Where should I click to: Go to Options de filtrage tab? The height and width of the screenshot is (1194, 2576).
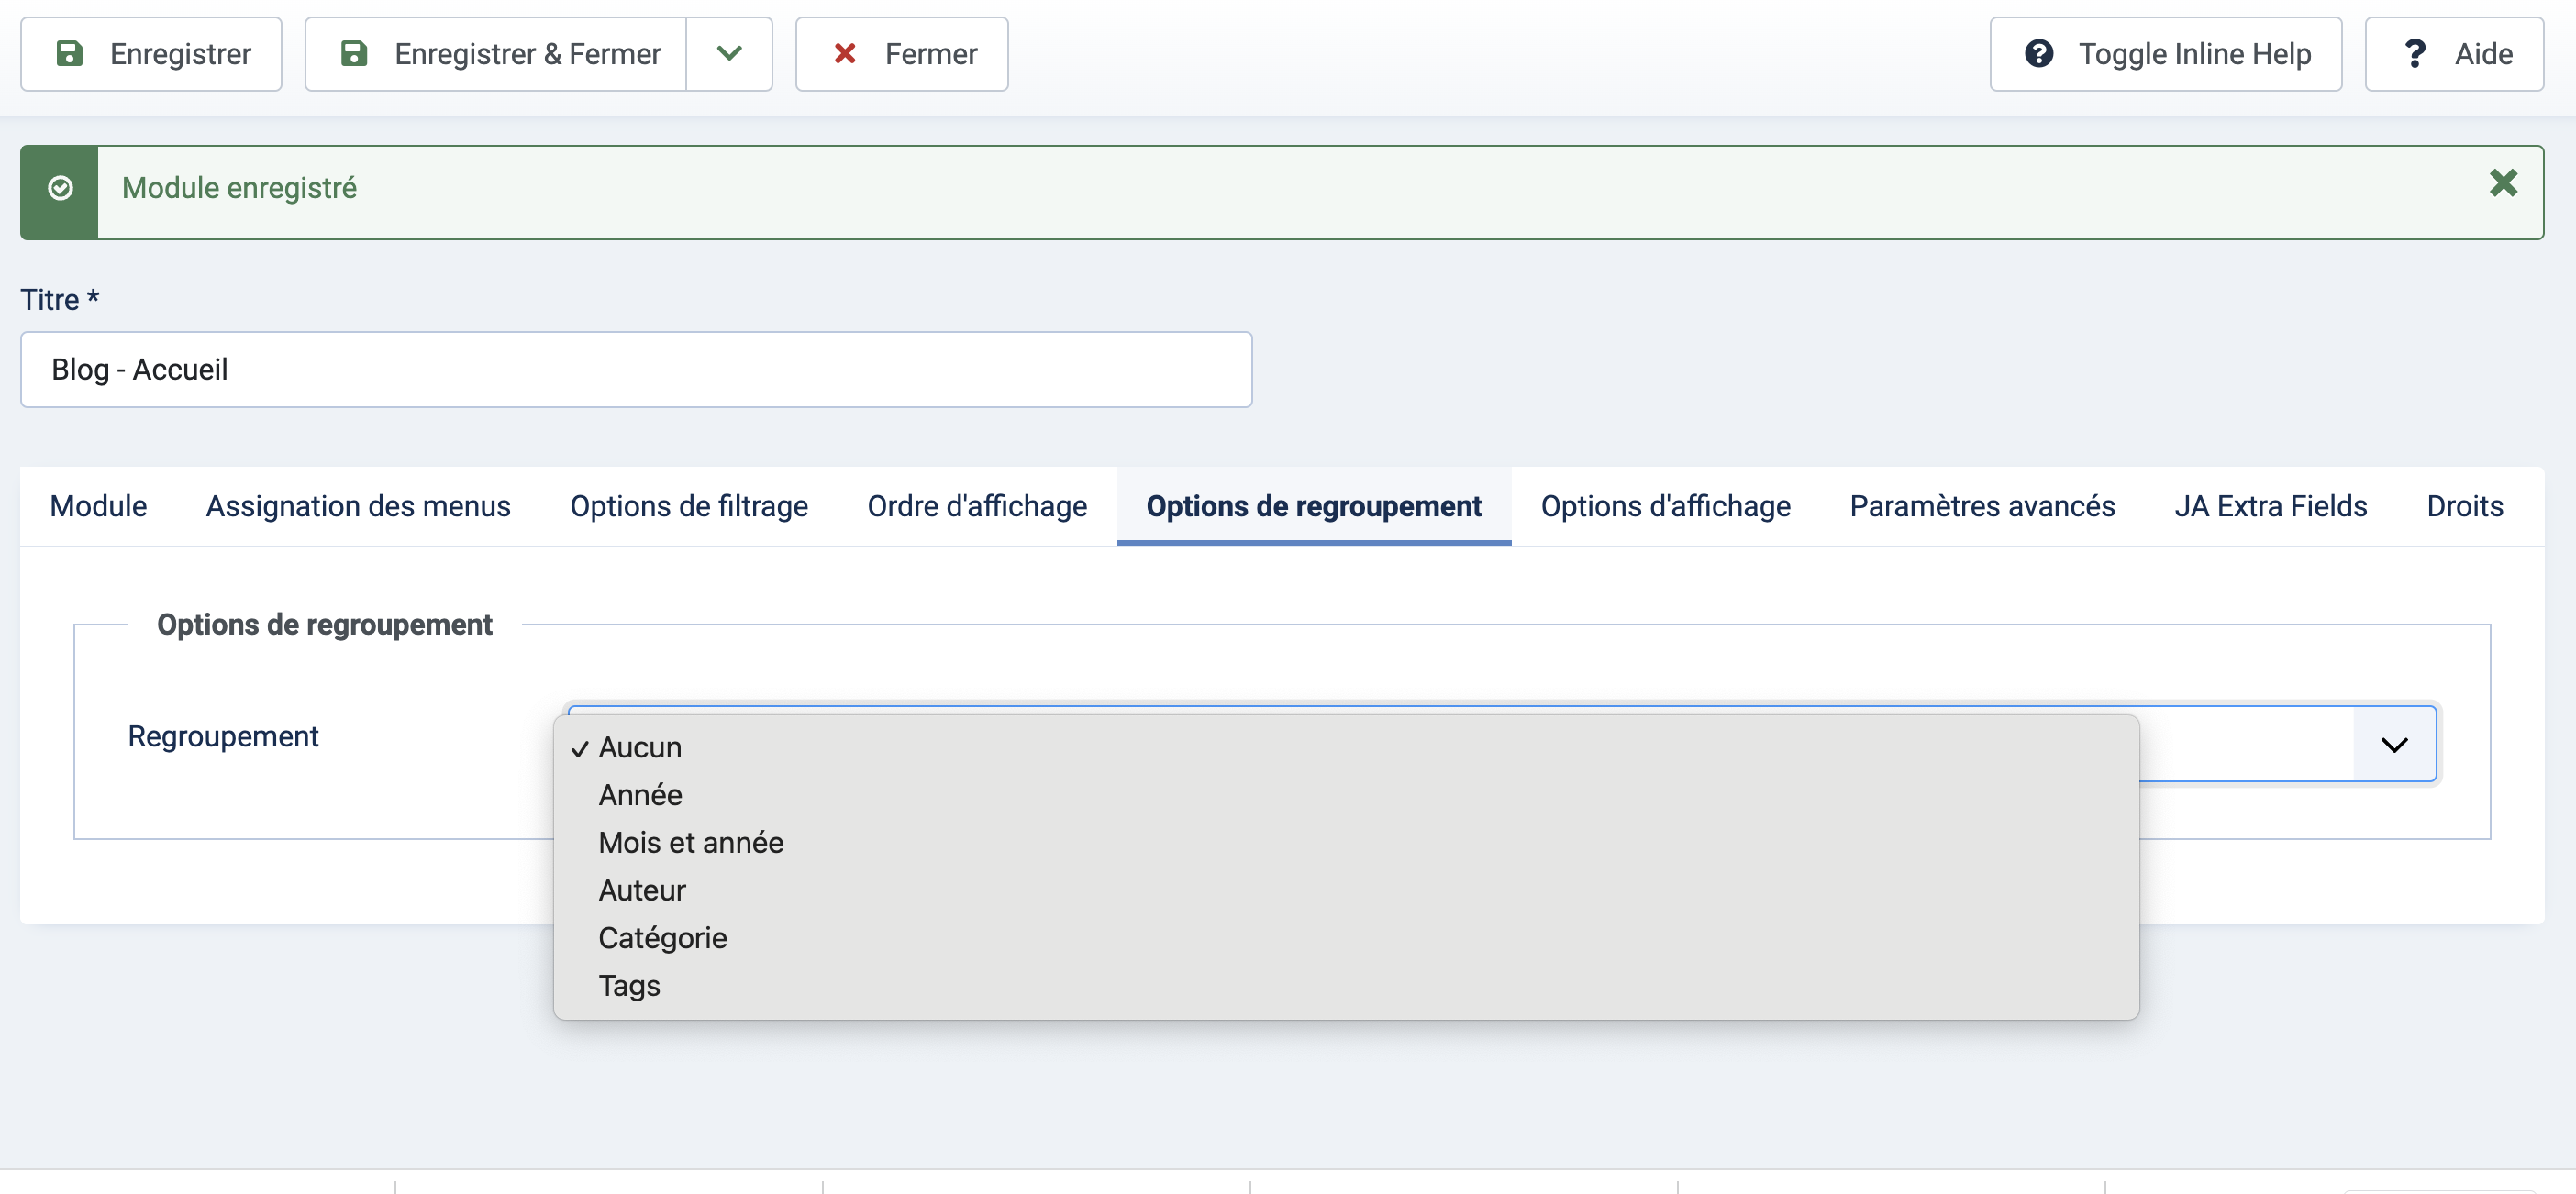click(688, 506)
